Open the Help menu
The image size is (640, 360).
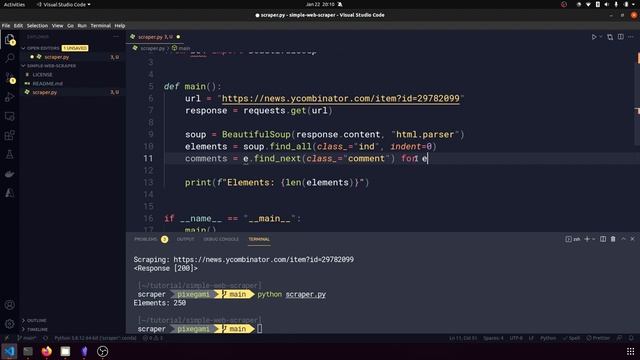click(120, 25)
